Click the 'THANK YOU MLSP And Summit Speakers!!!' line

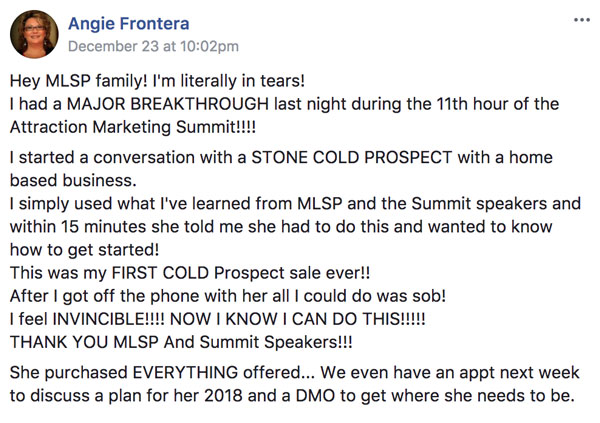point(181,342)
